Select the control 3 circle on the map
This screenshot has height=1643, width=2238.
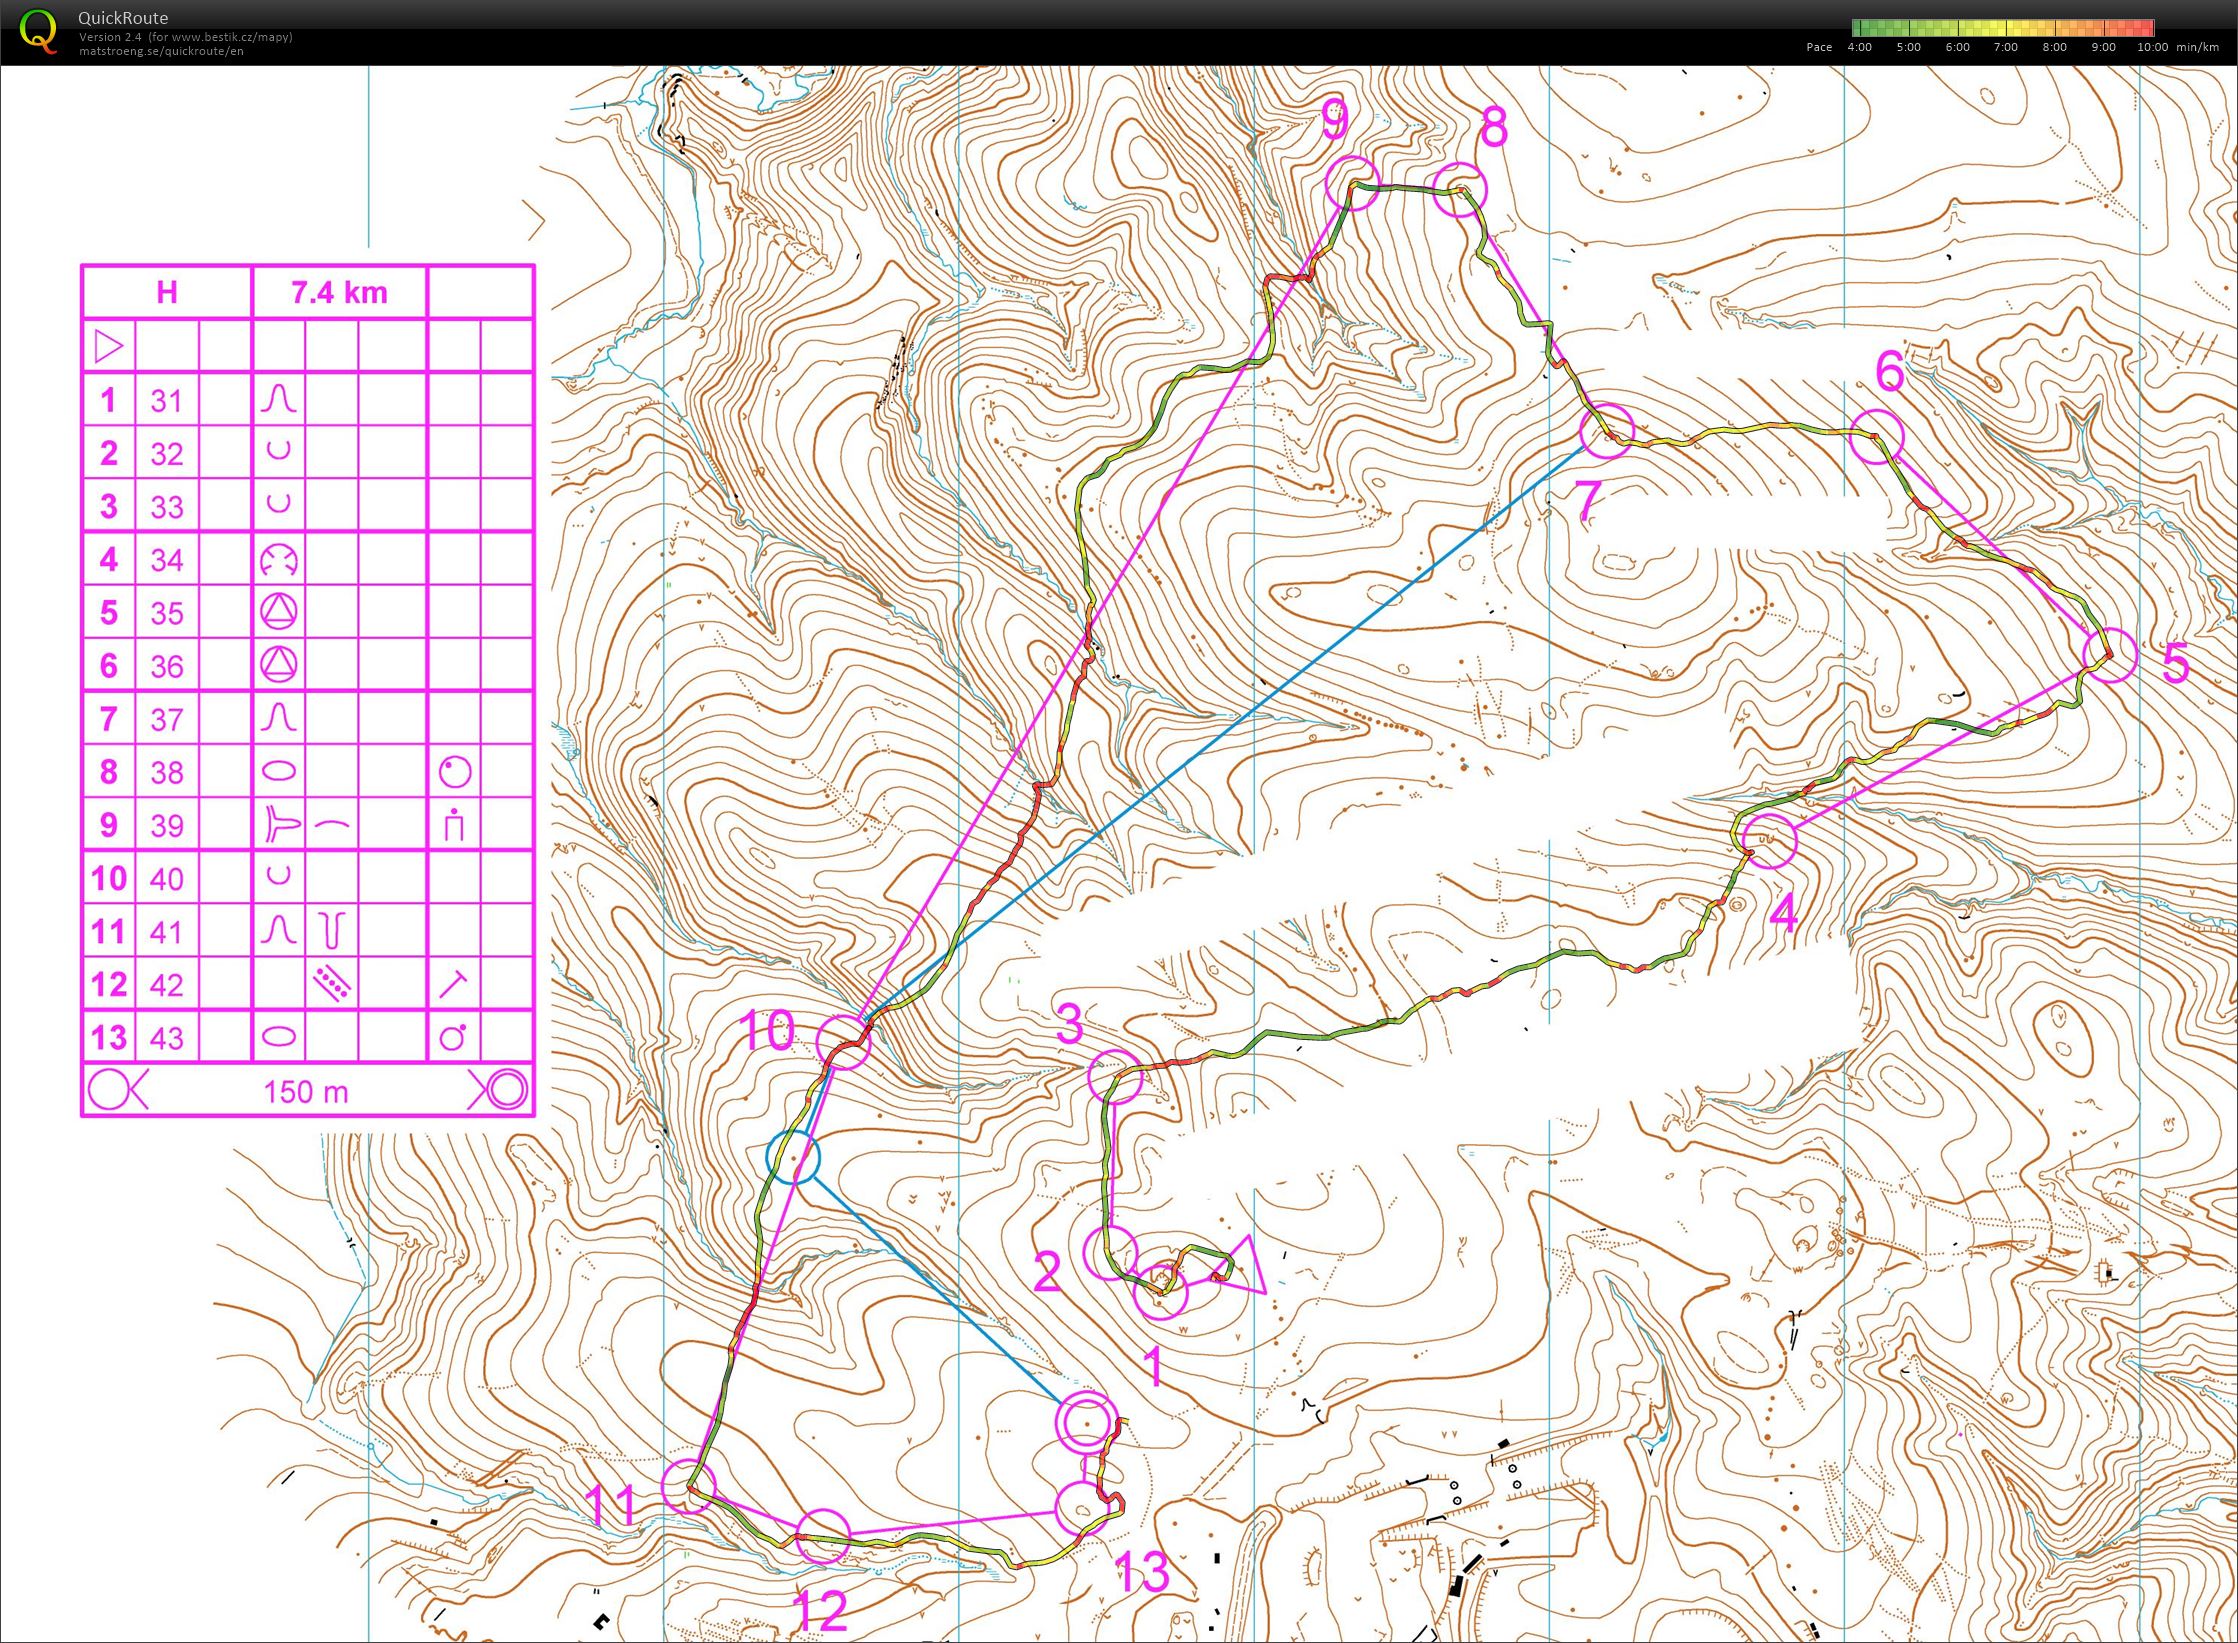pyautogui.click(x=1115, y=1077)
